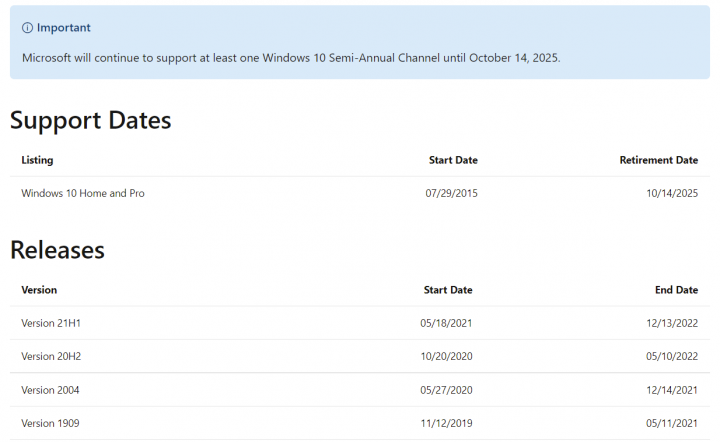
Task: Select the Support Dates heading
Action: point(91,121)
